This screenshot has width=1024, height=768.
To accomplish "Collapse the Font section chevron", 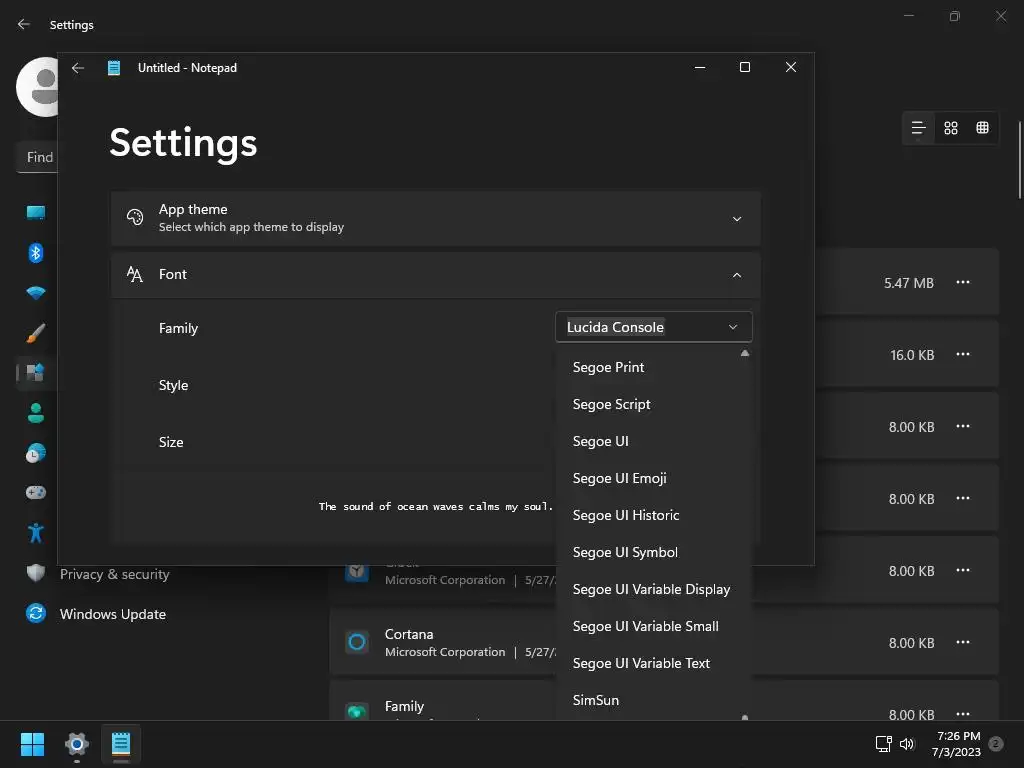I will (x=737, y=275).
